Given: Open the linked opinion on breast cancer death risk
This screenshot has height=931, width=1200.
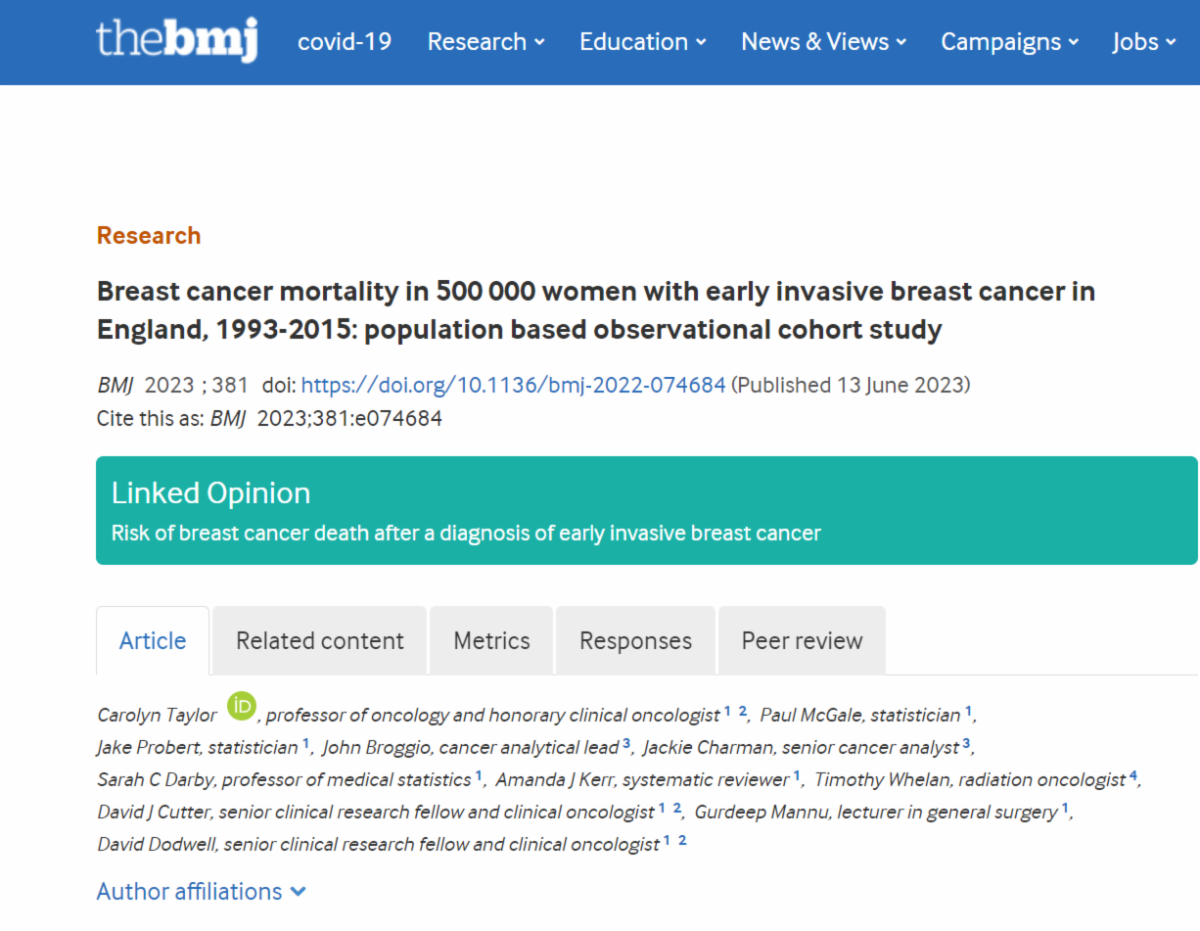Looking at the screenshot, I should coord(466,533).
